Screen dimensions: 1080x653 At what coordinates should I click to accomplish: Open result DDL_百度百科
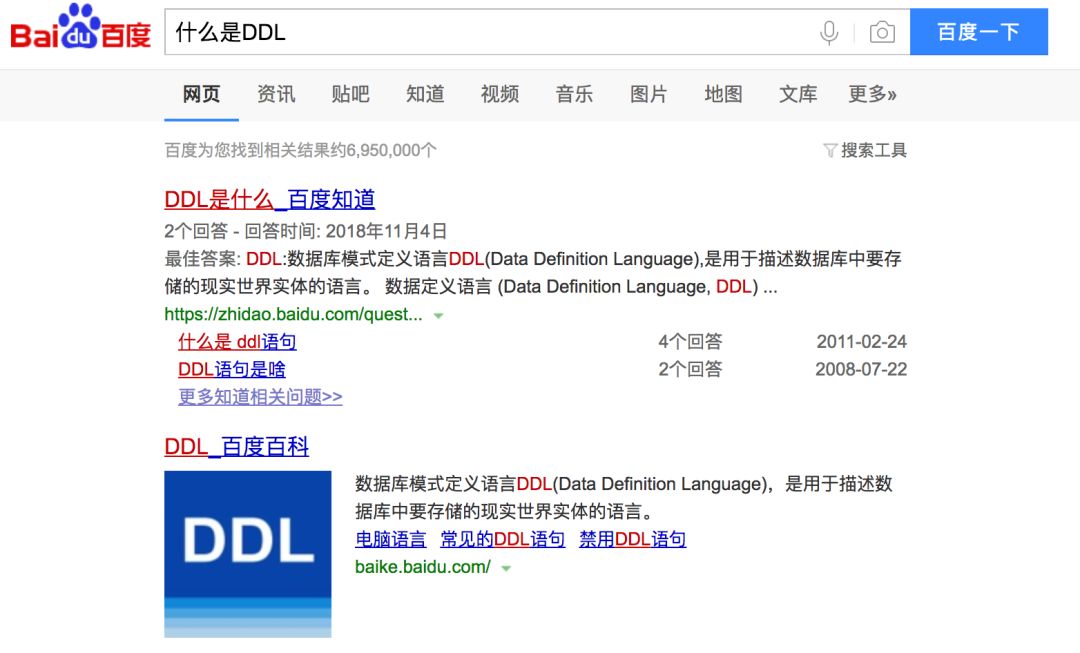[236, 446]
